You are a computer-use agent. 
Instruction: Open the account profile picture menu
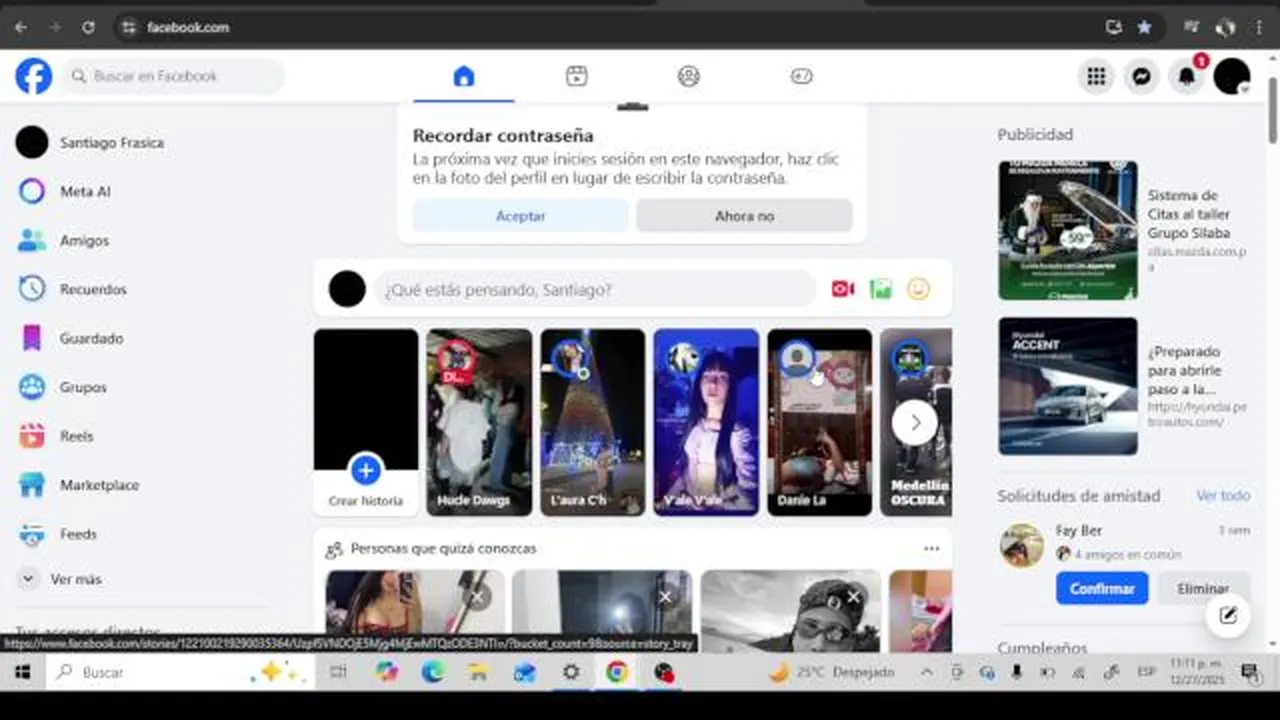1232,76
